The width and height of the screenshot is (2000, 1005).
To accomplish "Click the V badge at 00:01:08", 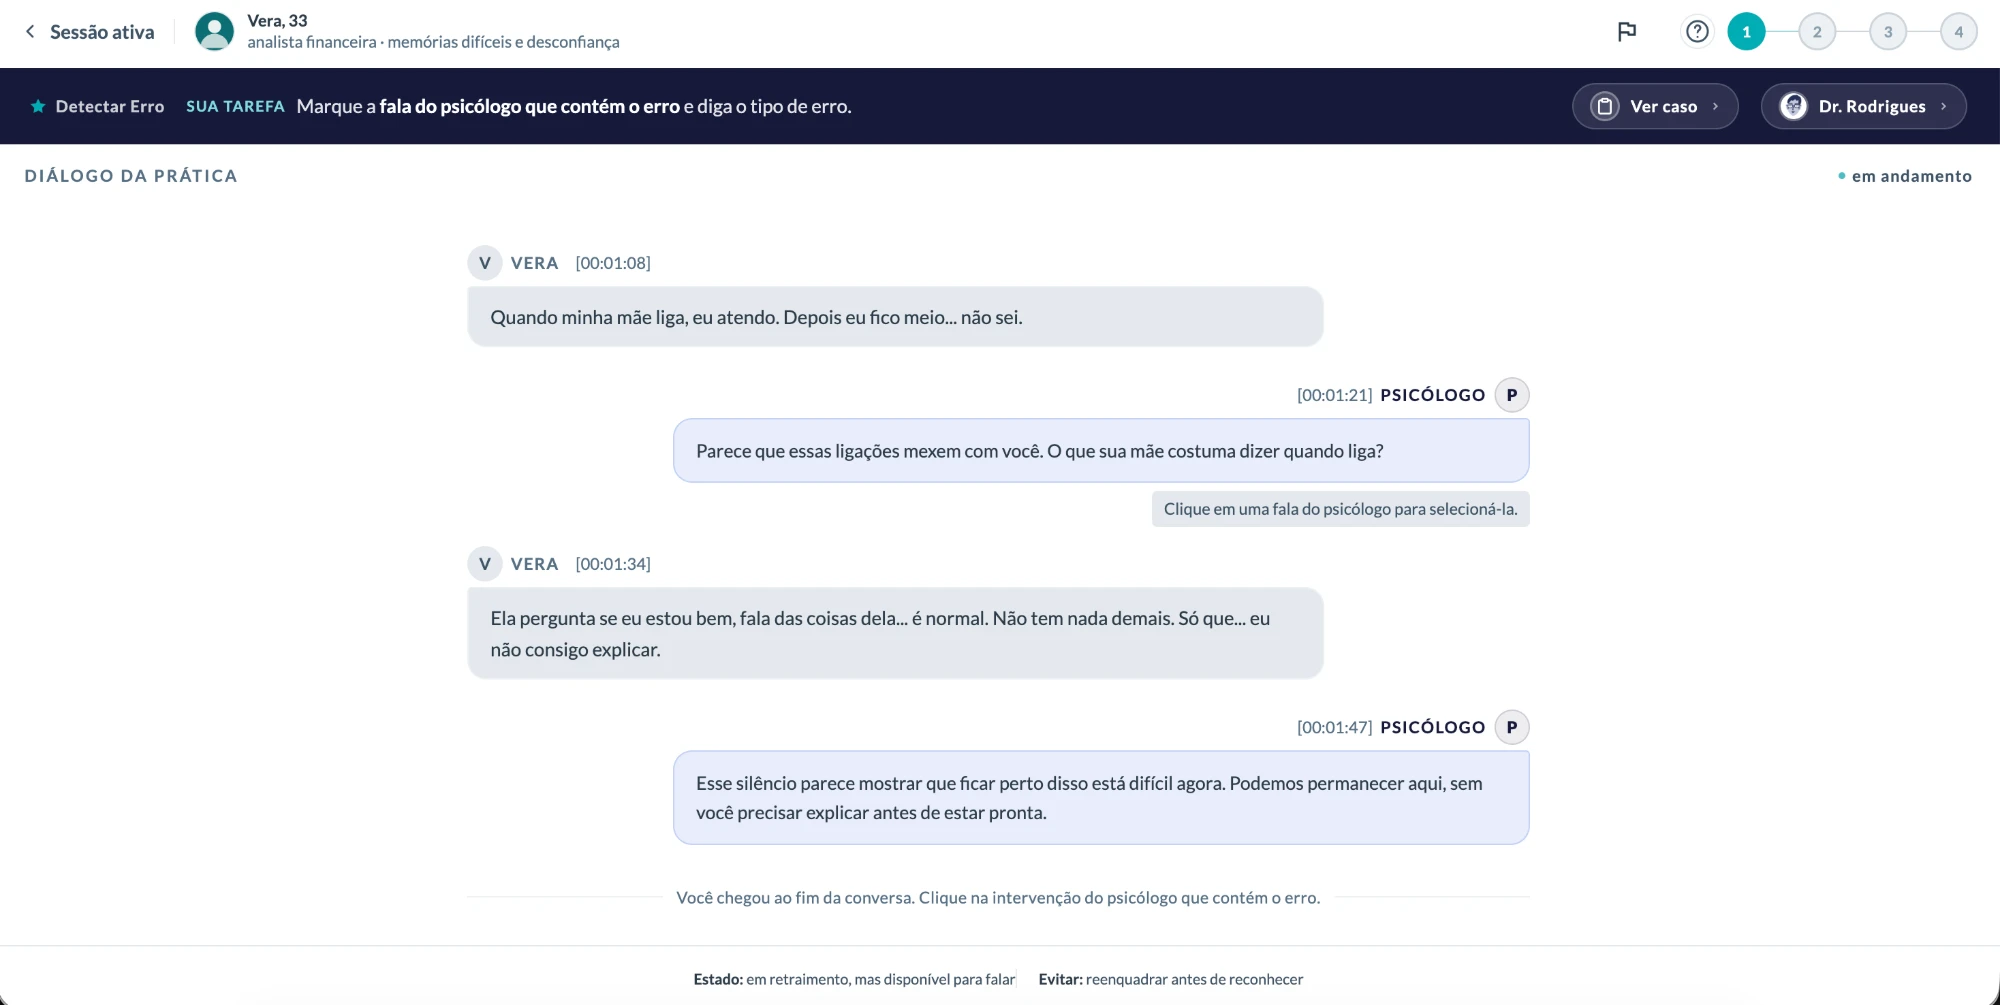I will coord(485,263).
